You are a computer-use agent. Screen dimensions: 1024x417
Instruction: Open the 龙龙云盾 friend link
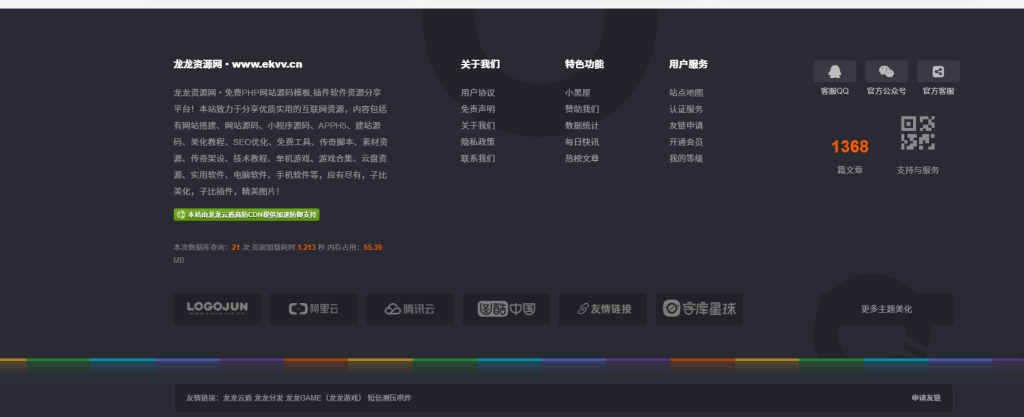click(237, 398)
